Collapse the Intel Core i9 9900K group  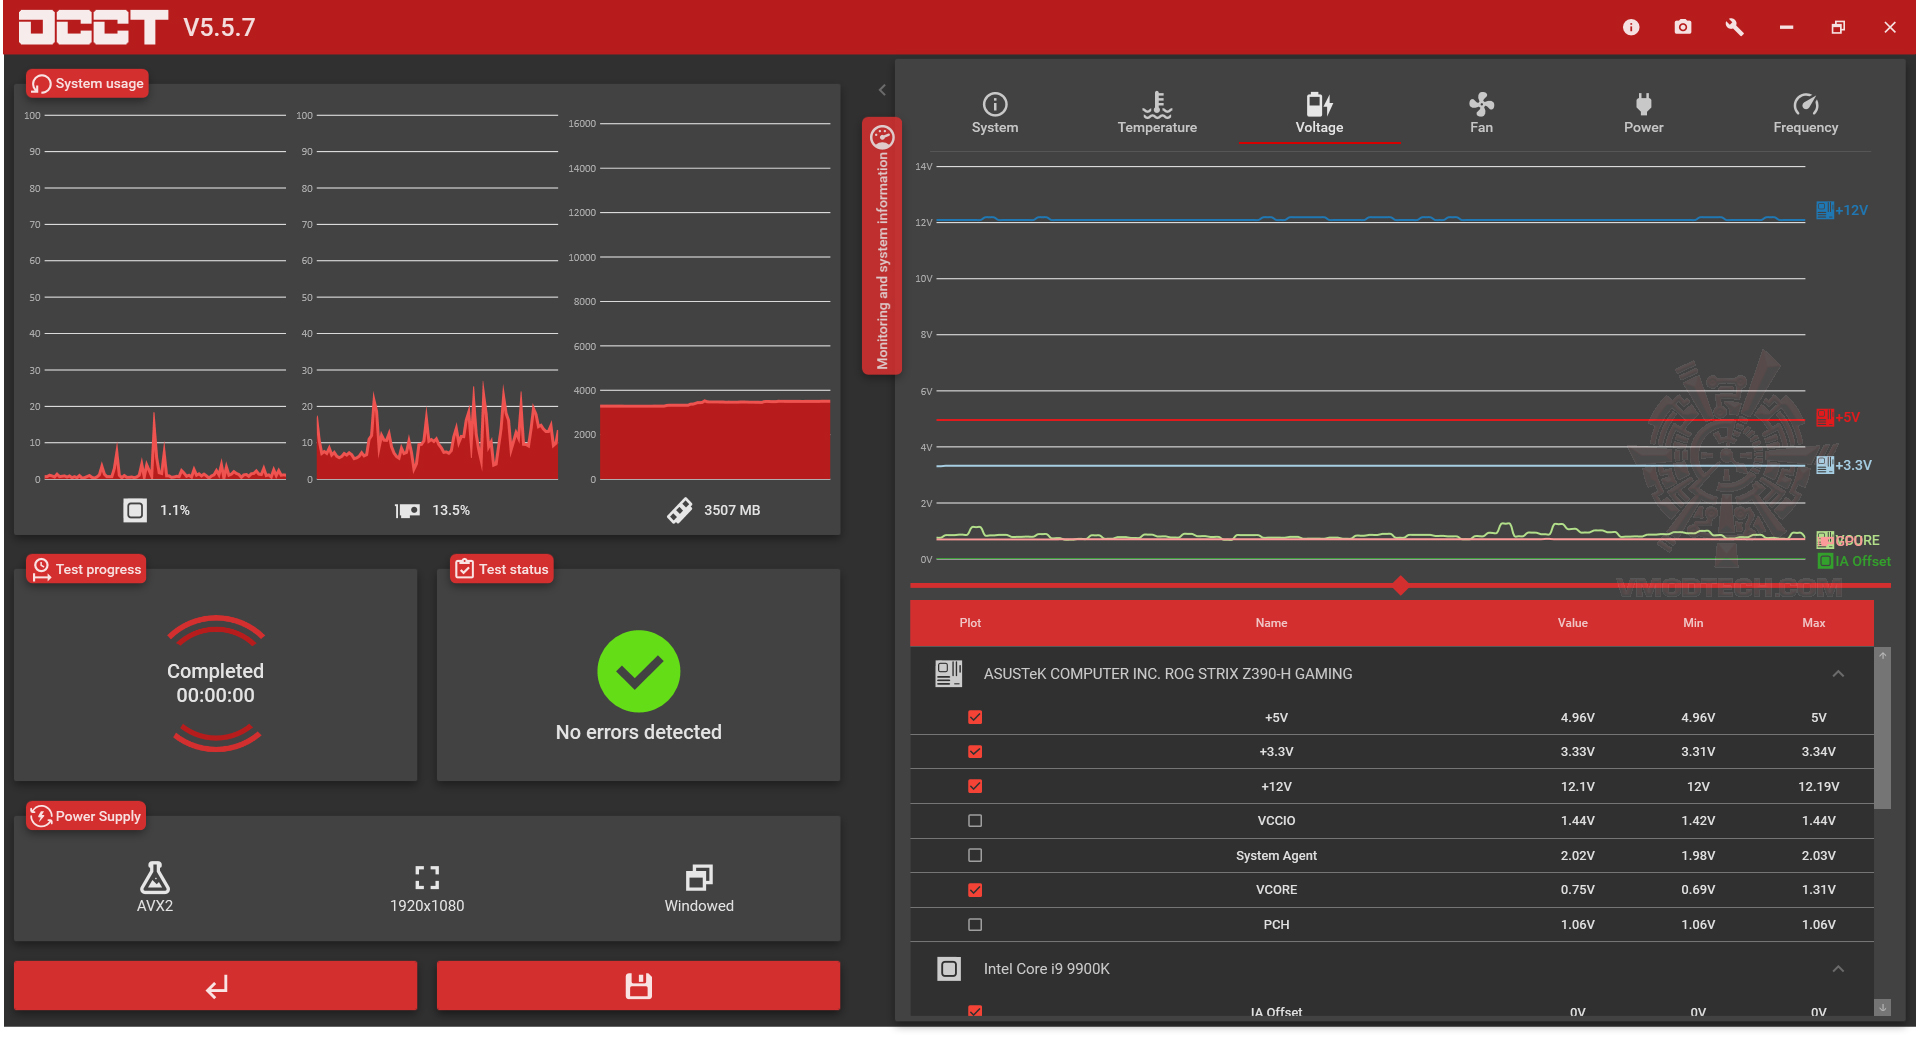point(1838,968)
